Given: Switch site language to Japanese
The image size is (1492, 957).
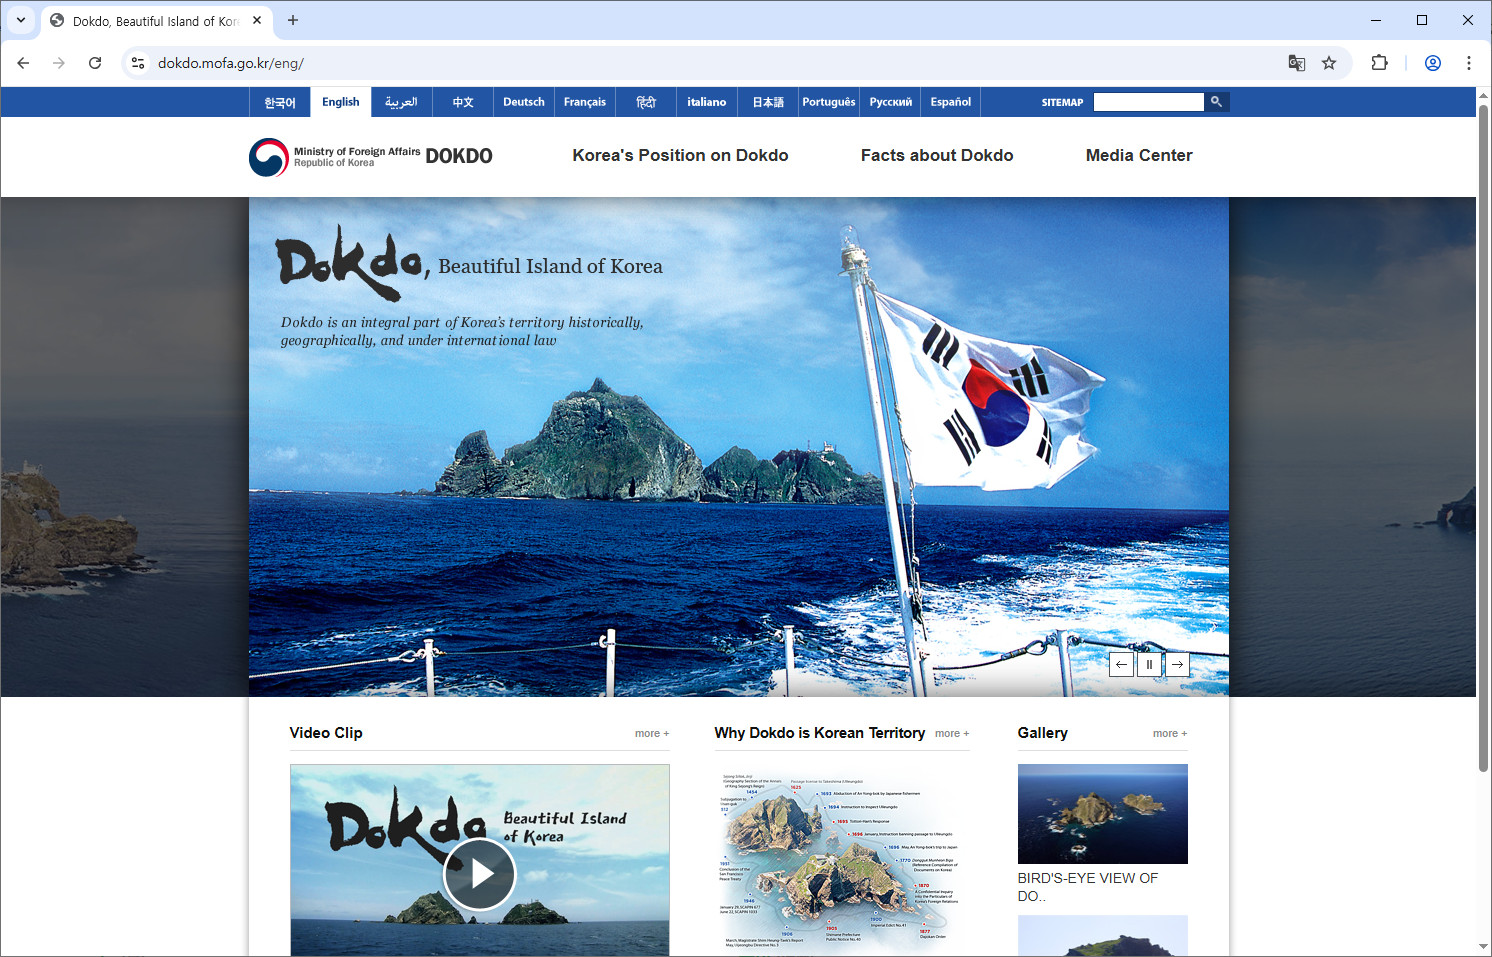Looking at the screenshot, I should 768,102.
